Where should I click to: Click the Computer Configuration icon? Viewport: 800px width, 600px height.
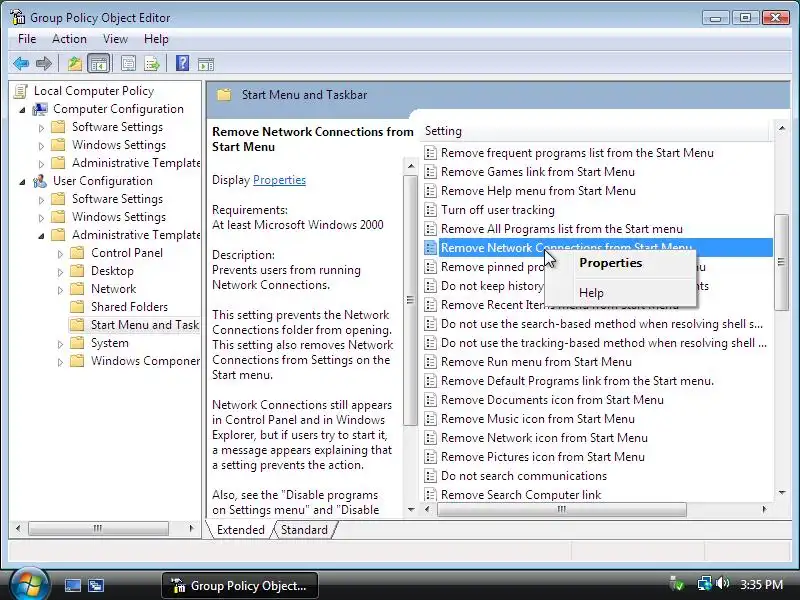click(x=40, y=109)
